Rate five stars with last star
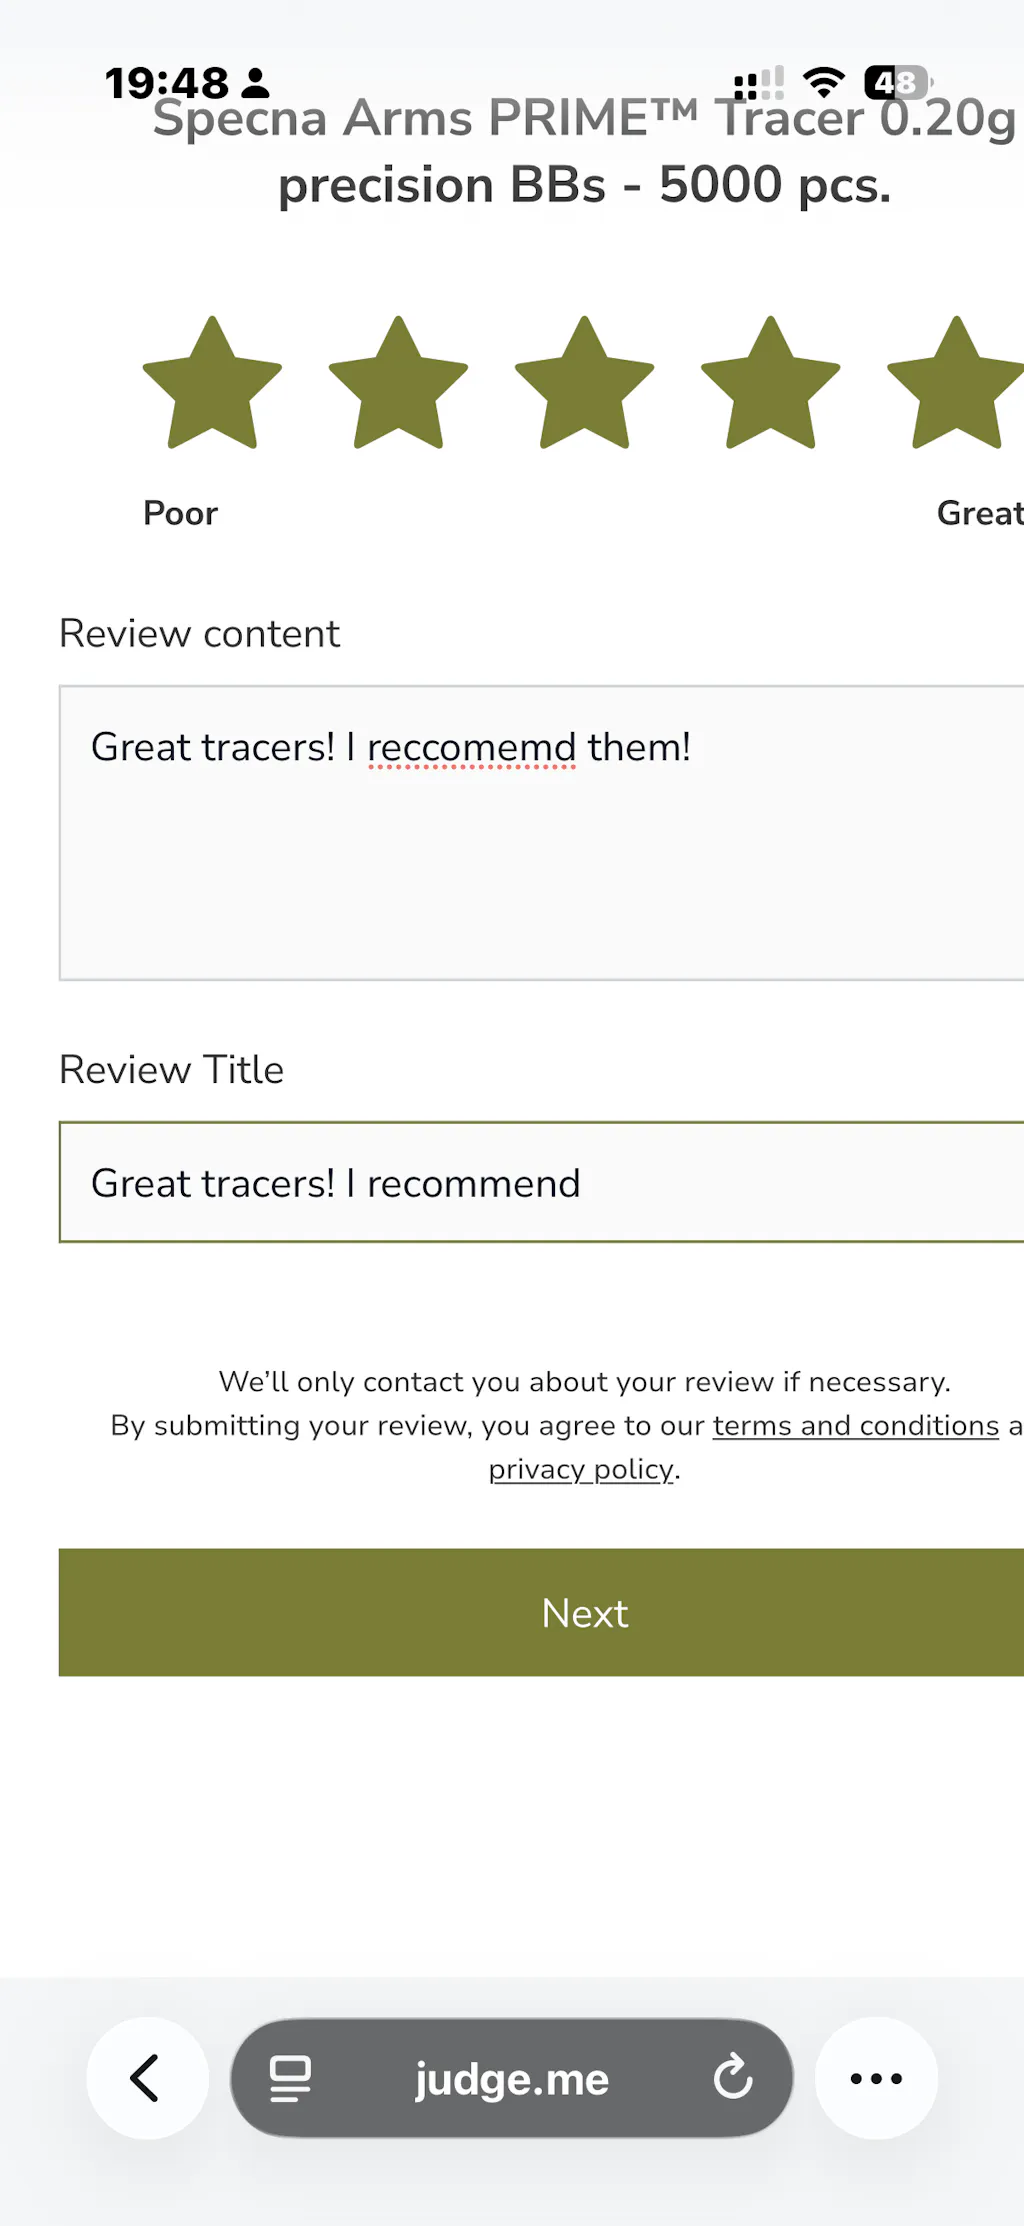This screenshot has width=1024, height=2226. 956,385
